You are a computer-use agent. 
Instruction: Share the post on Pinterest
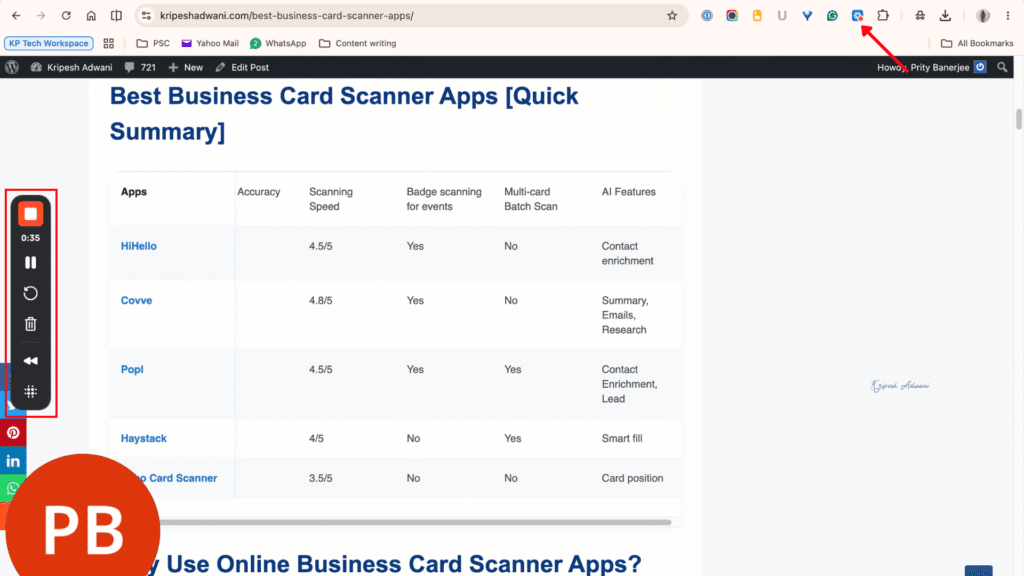[x=13, y=432]
